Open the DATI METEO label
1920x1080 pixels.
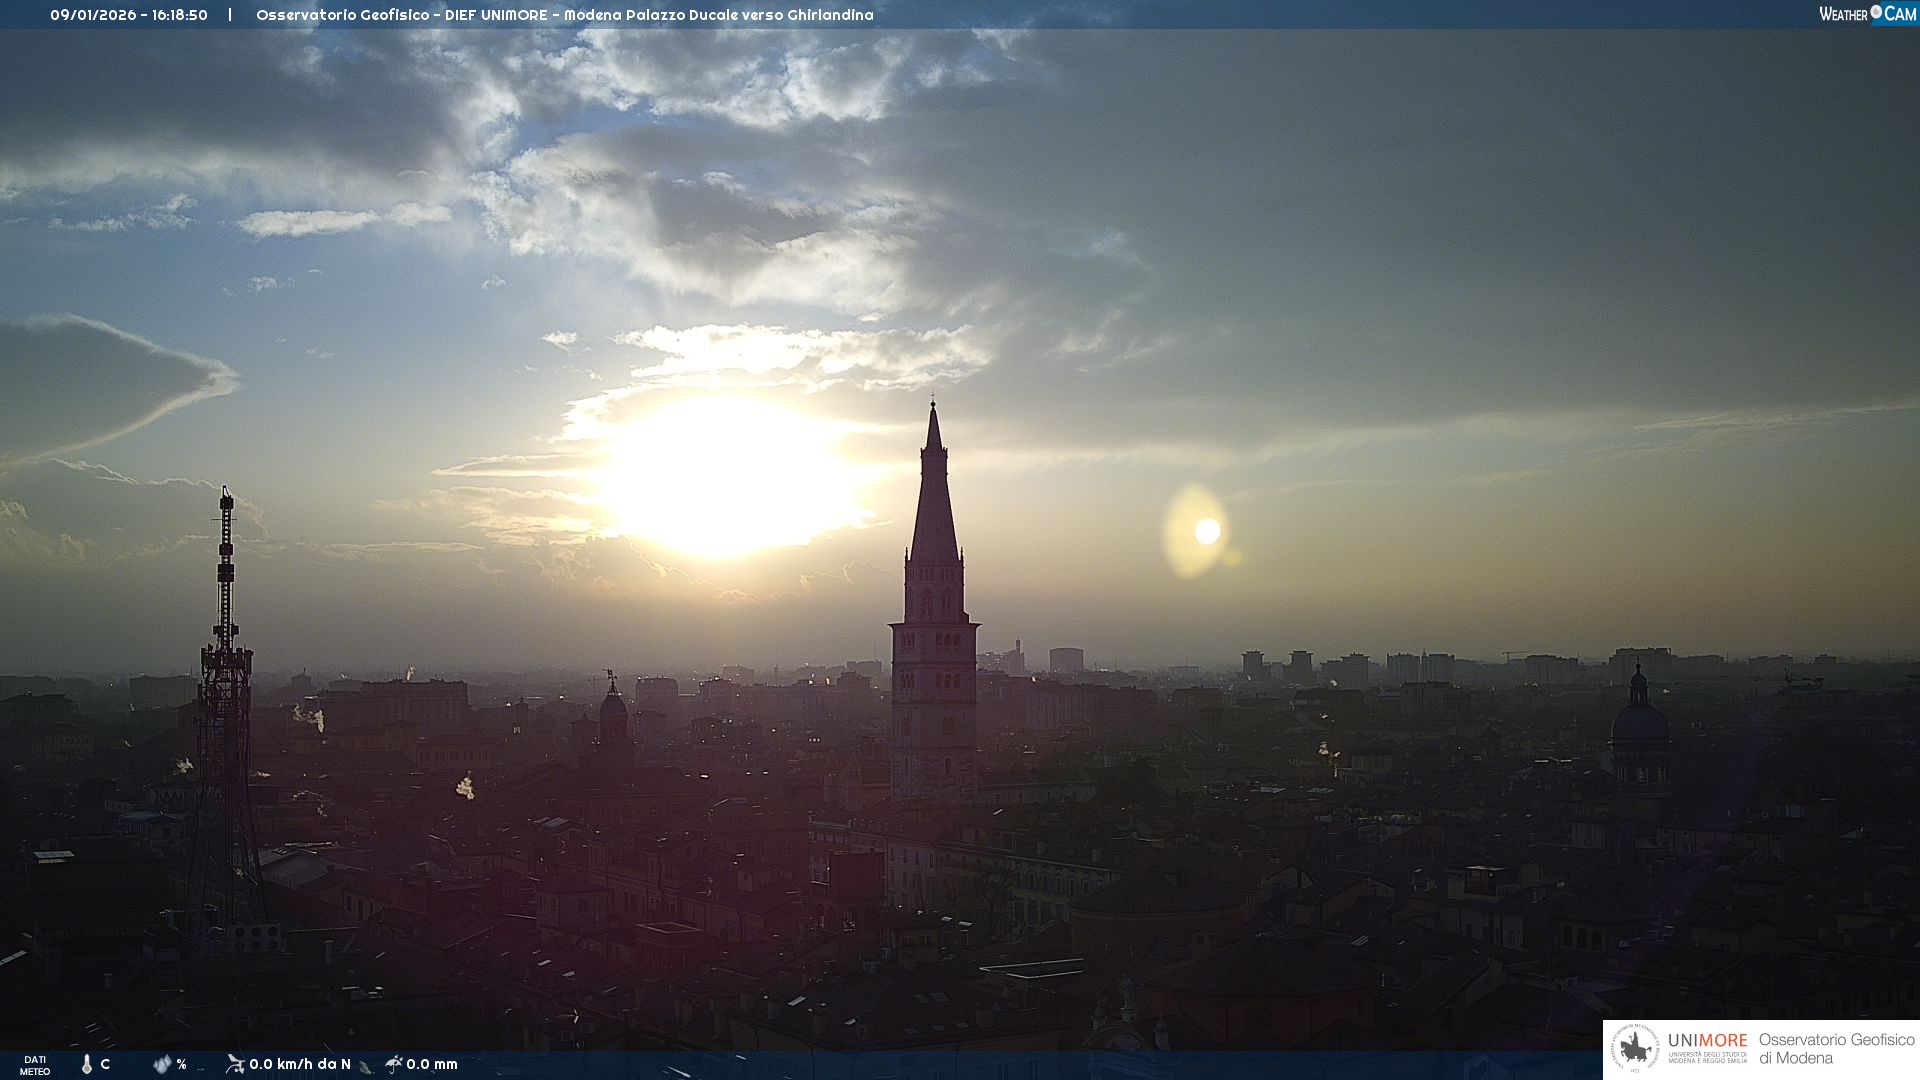[x=35, y=1065]
